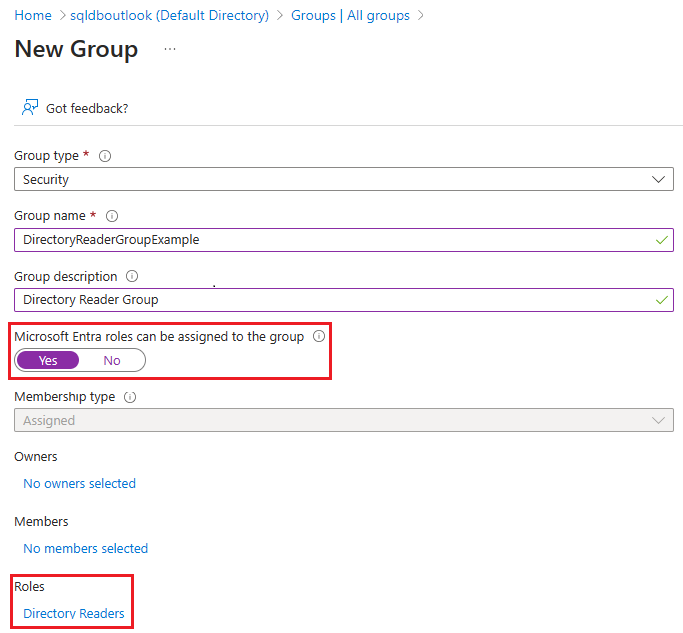Open the ellipsis menu beside New Group
Viewport: 683px width, 633px height.
click(x=170, y=49)
